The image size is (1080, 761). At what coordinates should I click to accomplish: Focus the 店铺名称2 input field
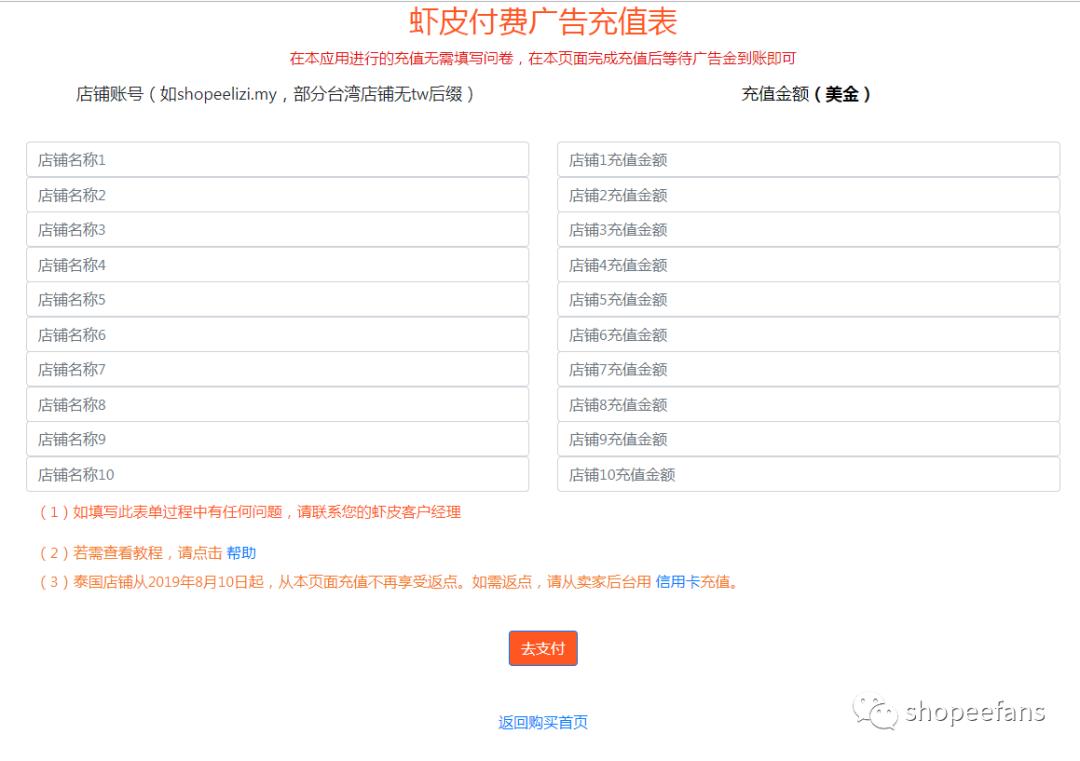tap(278, 195)
